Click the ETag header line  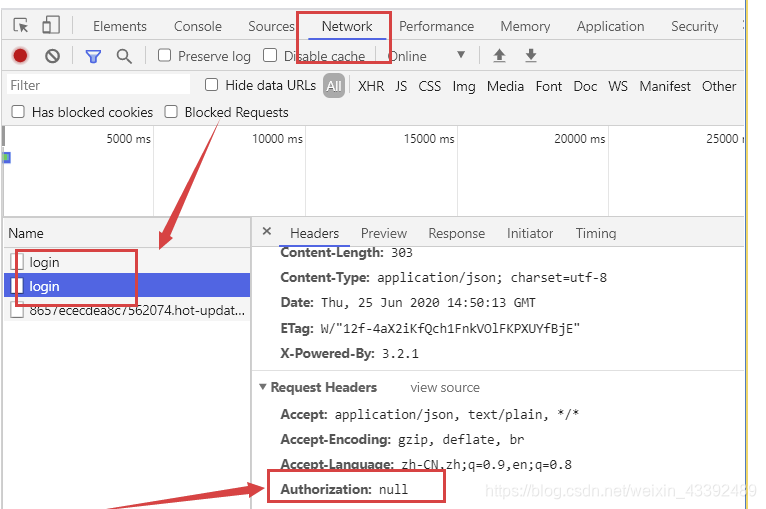click(x=430, y=328)
